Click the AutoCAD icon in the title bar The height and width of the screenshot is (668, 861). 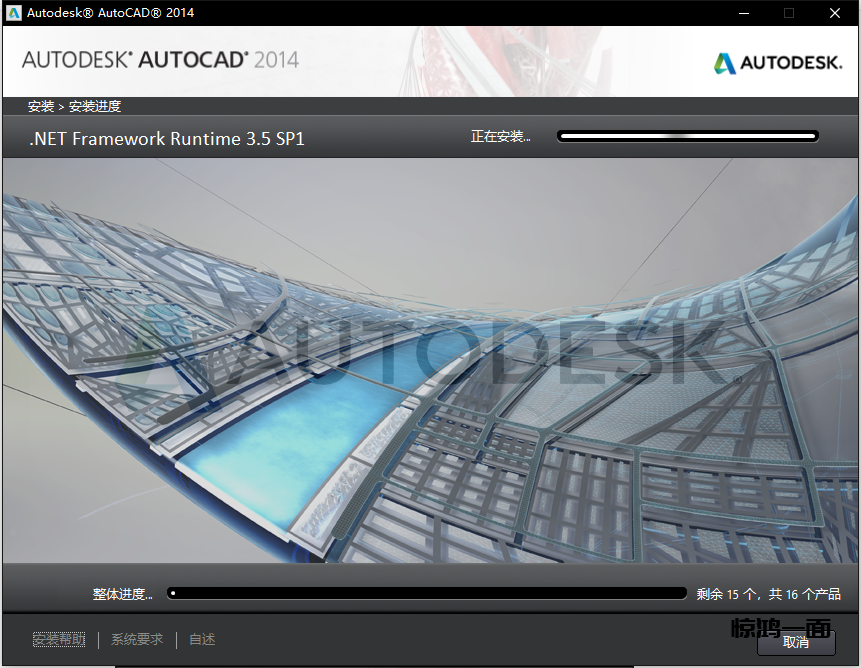pos(14,13)
